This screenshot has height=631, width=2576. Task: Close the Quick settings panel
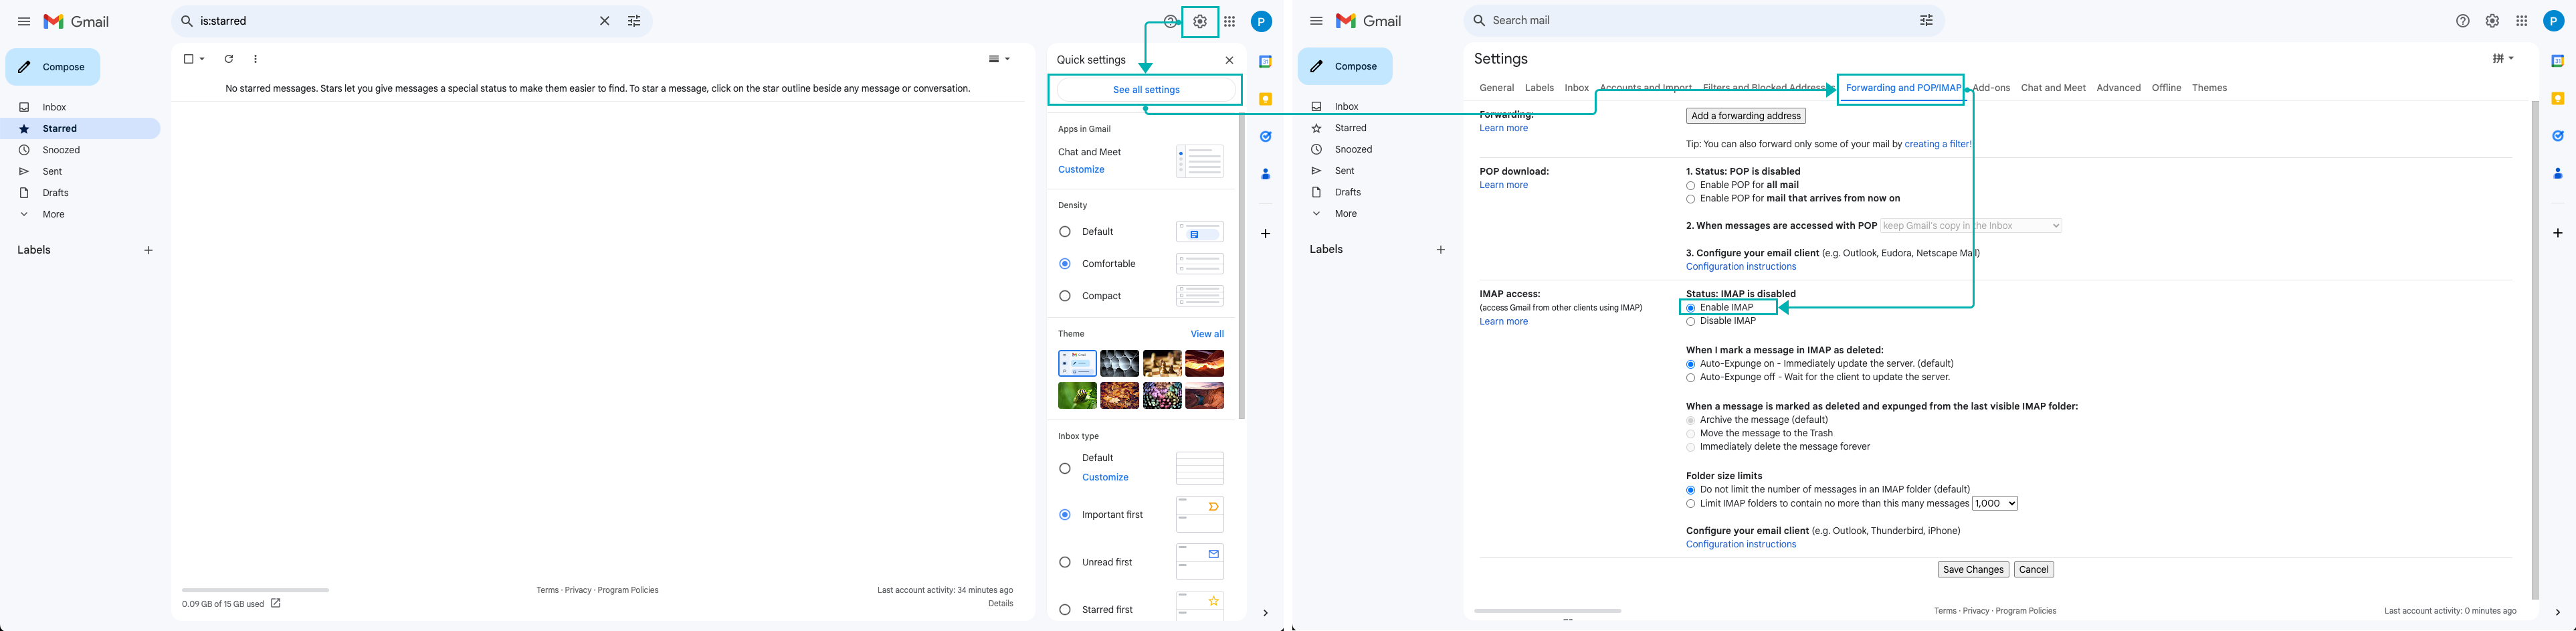(1229, 60)
